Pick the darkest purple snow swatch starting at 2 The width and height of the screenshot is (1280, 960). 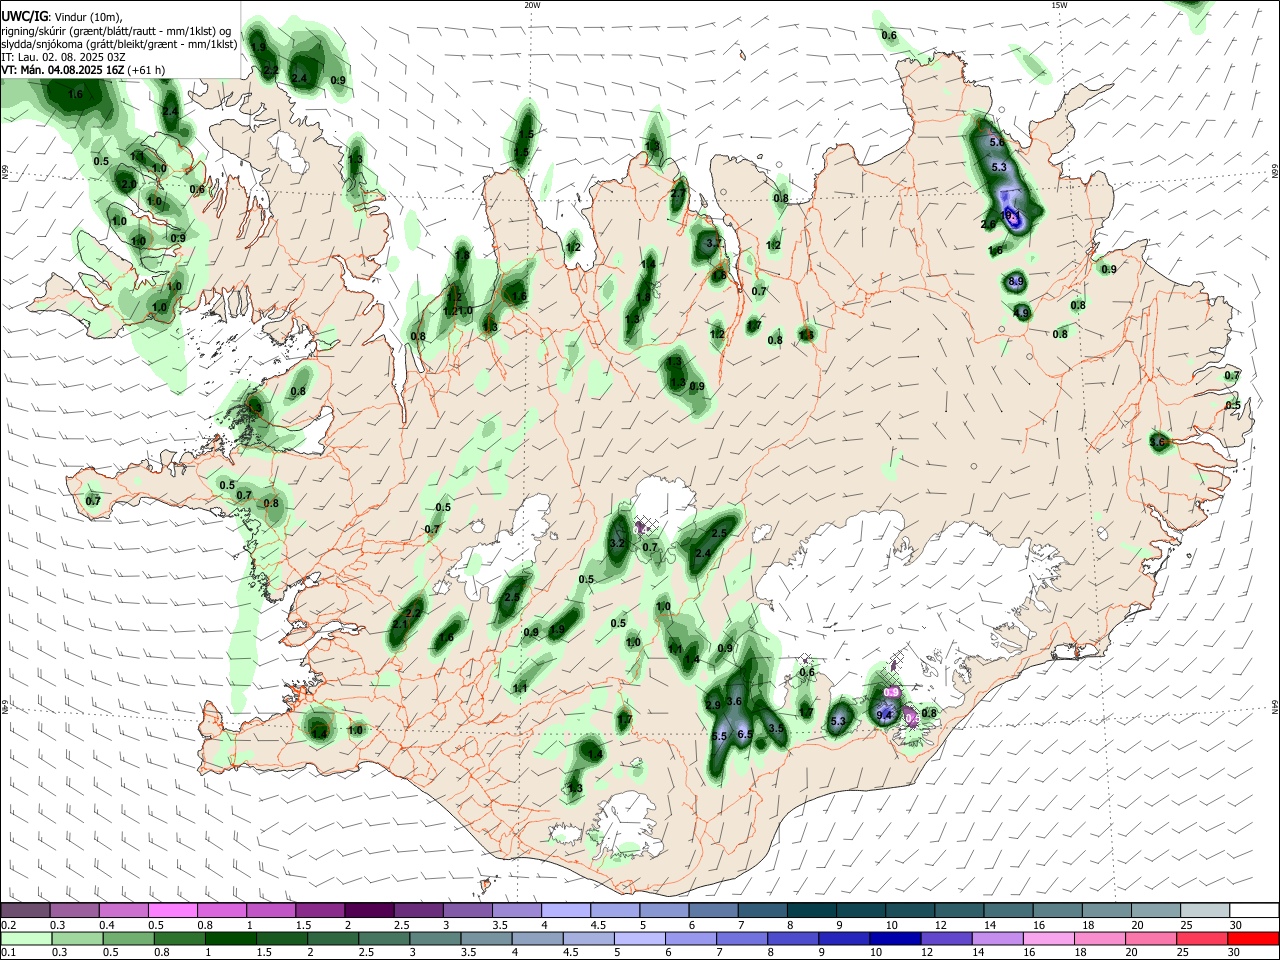(x=368, y=910)
